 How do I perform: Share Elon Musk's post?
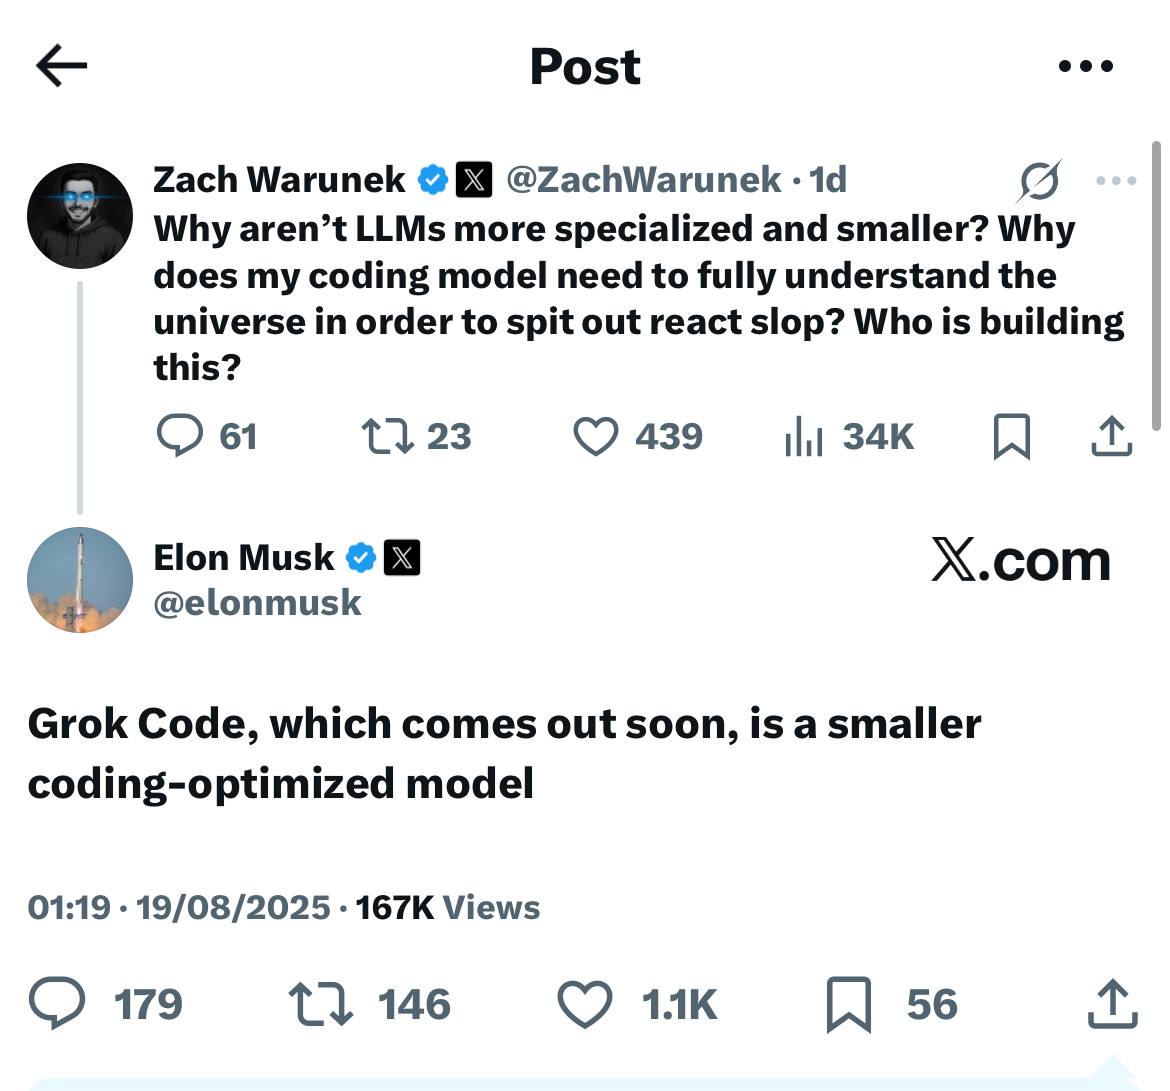(1113, 1003)
